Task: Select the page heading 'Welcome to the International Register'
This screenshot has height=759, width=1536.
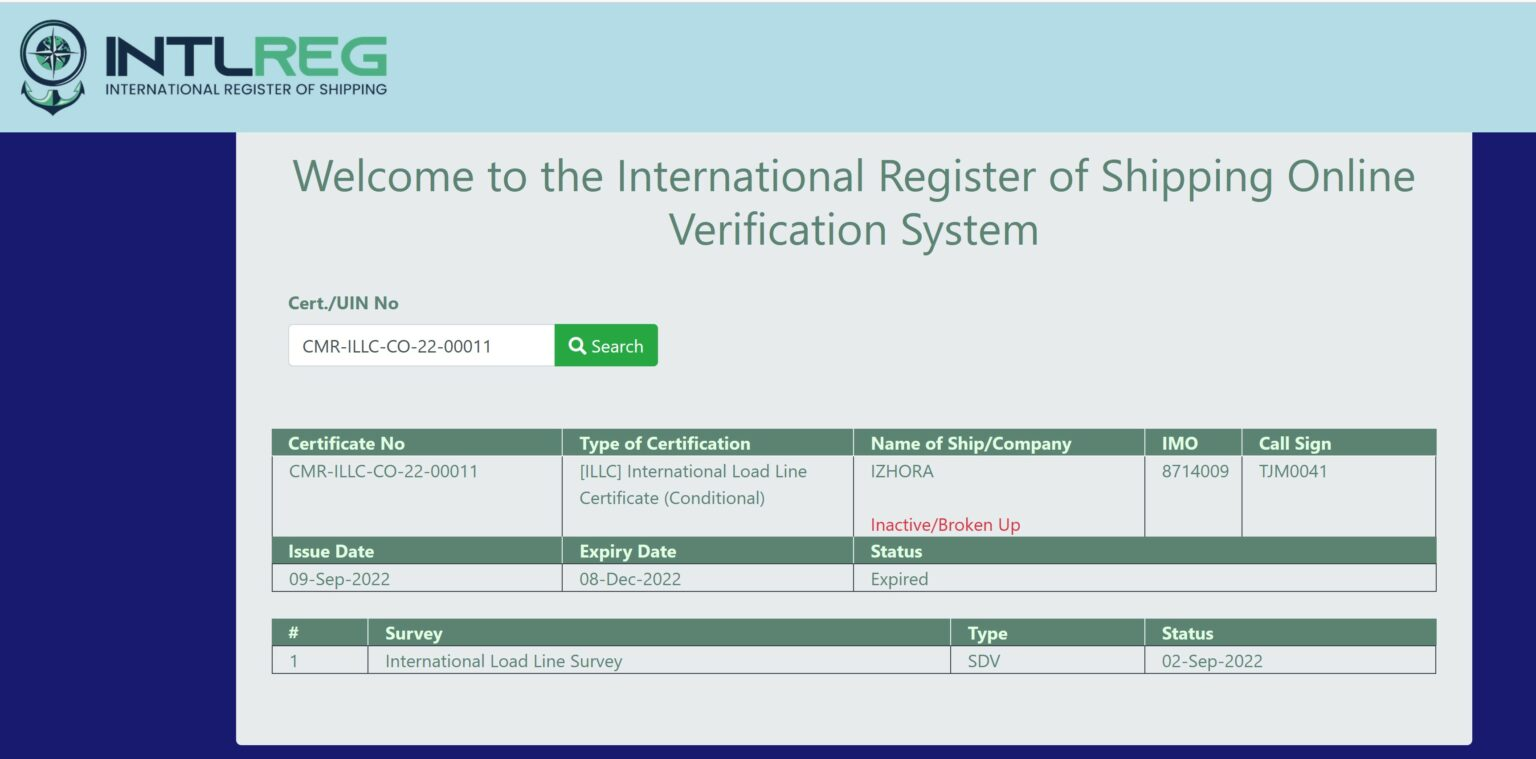Action: (x=854, y=203)
